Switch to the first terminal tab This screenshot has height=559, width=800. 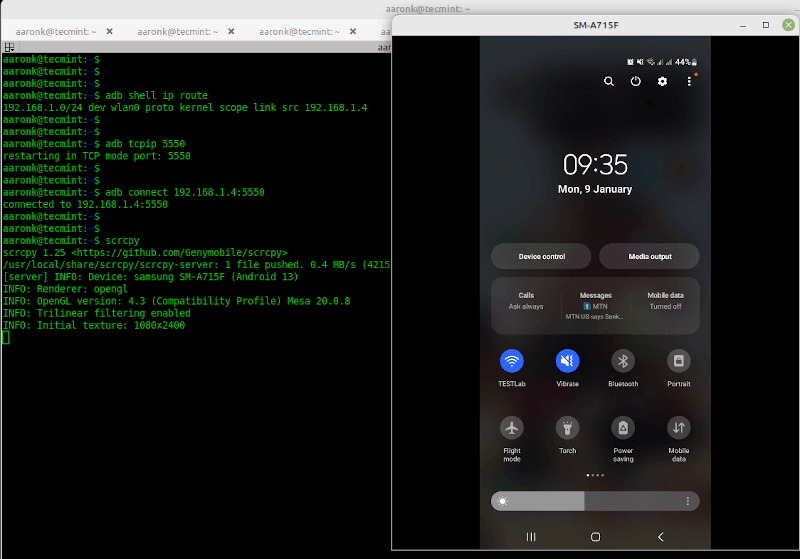tap(56, 32)
